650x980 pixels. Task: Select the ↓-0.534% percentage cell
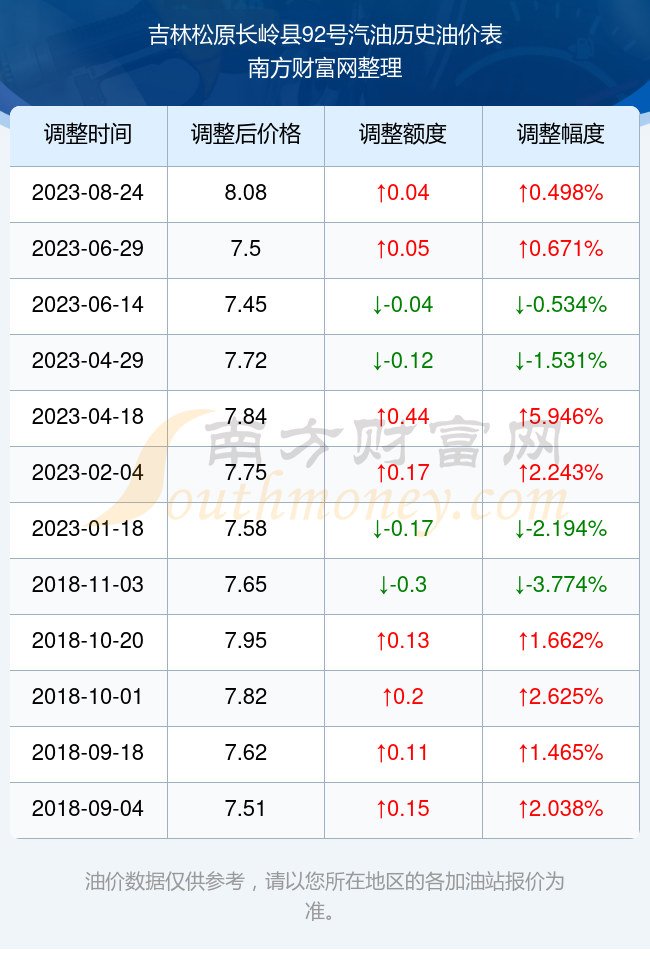click(x=561, y=304)
